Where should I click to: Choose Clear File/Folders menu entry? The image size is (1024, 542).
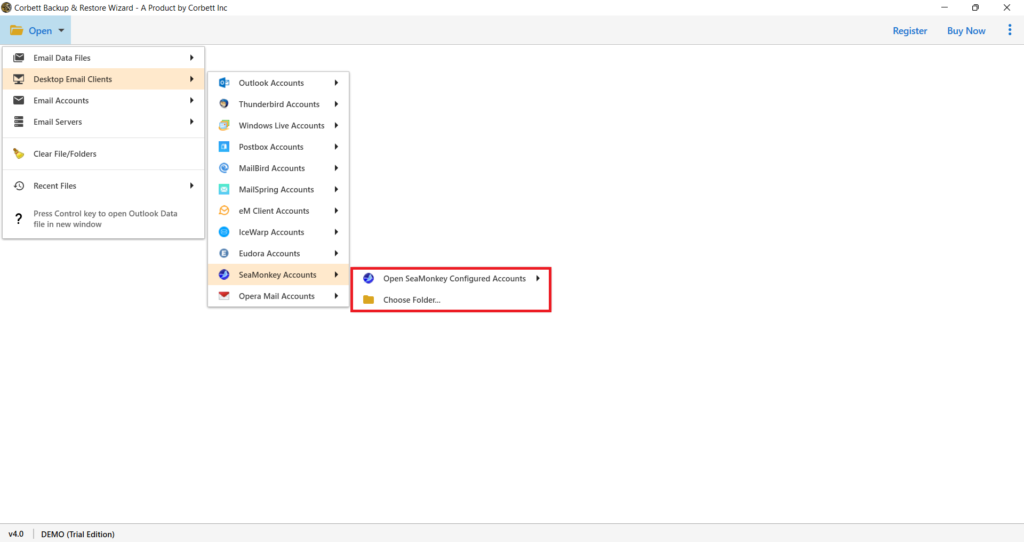[103, 153]
